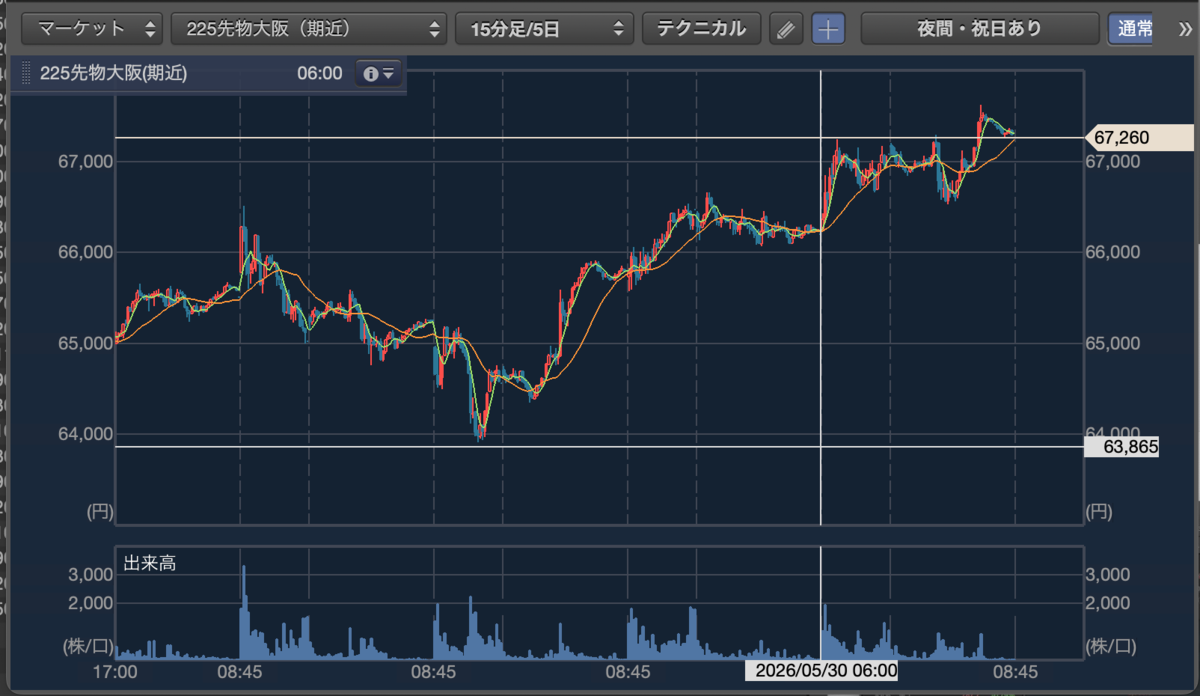Change the 15分足/5日 timeframe dropdown

(x=544, y=29)
